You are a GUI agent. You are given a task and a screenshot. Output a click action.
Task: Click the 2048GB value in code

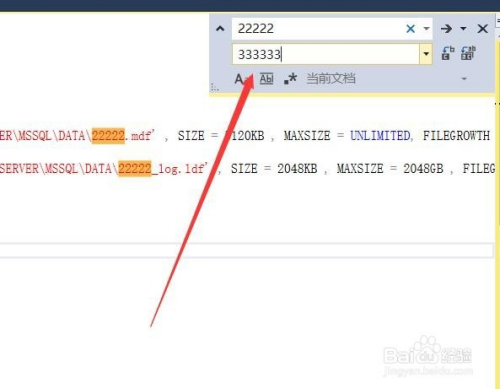(x=423, y=169)
